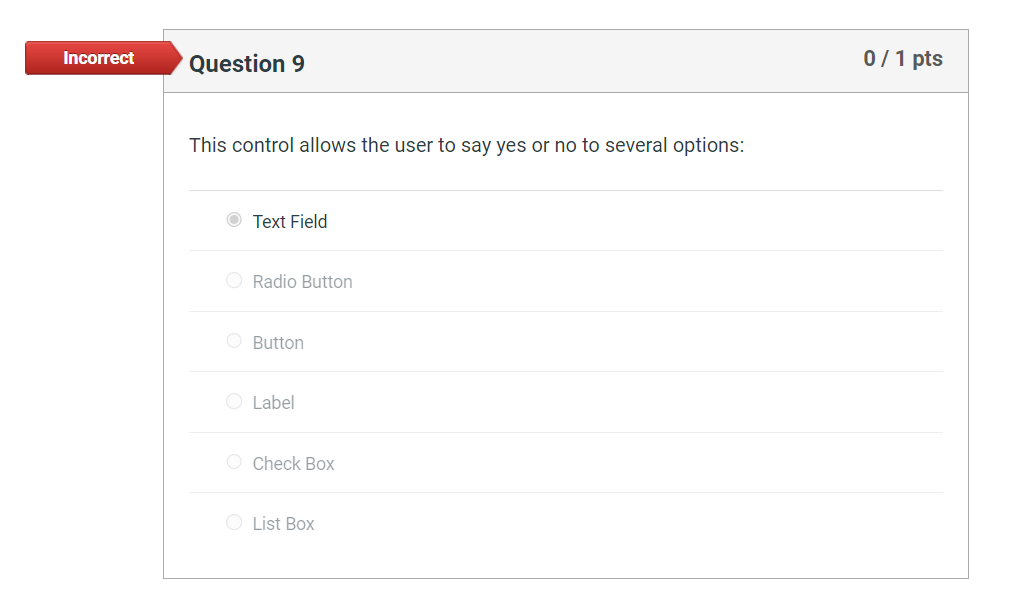The width and height of the screenshot is (1028, 616).
Task: Select the Check Box radio option
Action: [x=234, y=462]
